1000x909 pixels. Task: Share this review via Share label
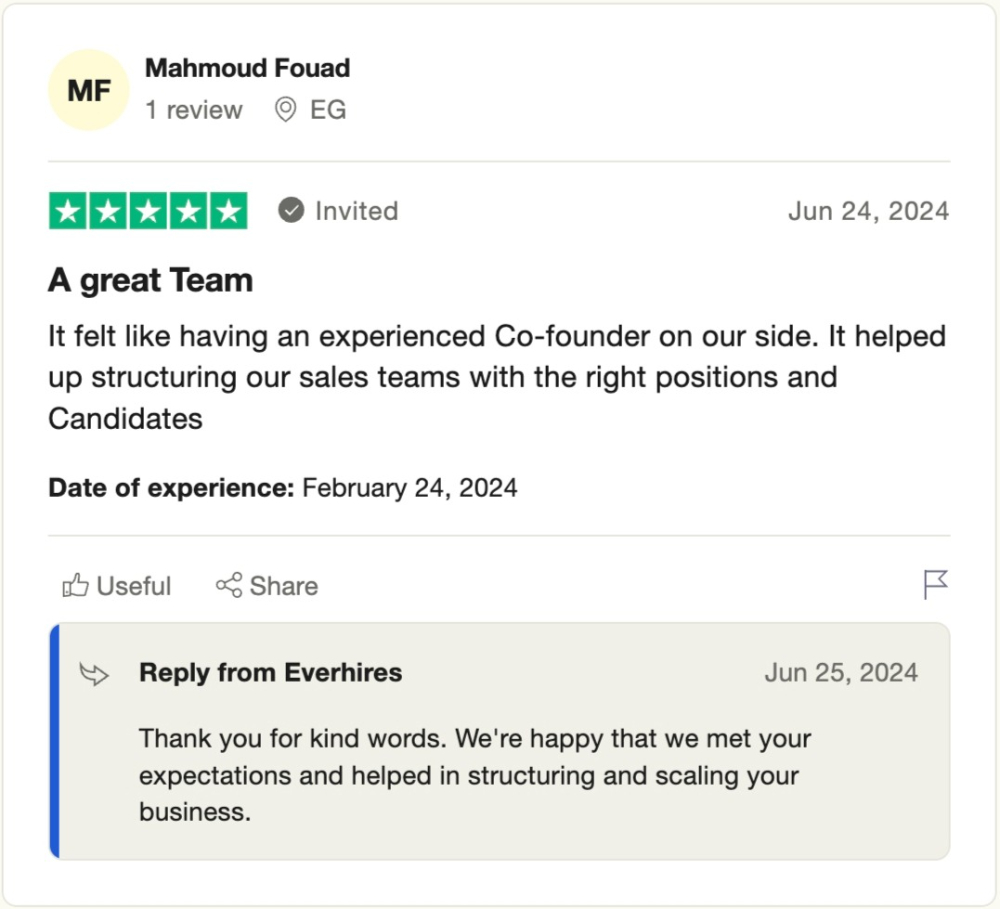click(284, 586)
